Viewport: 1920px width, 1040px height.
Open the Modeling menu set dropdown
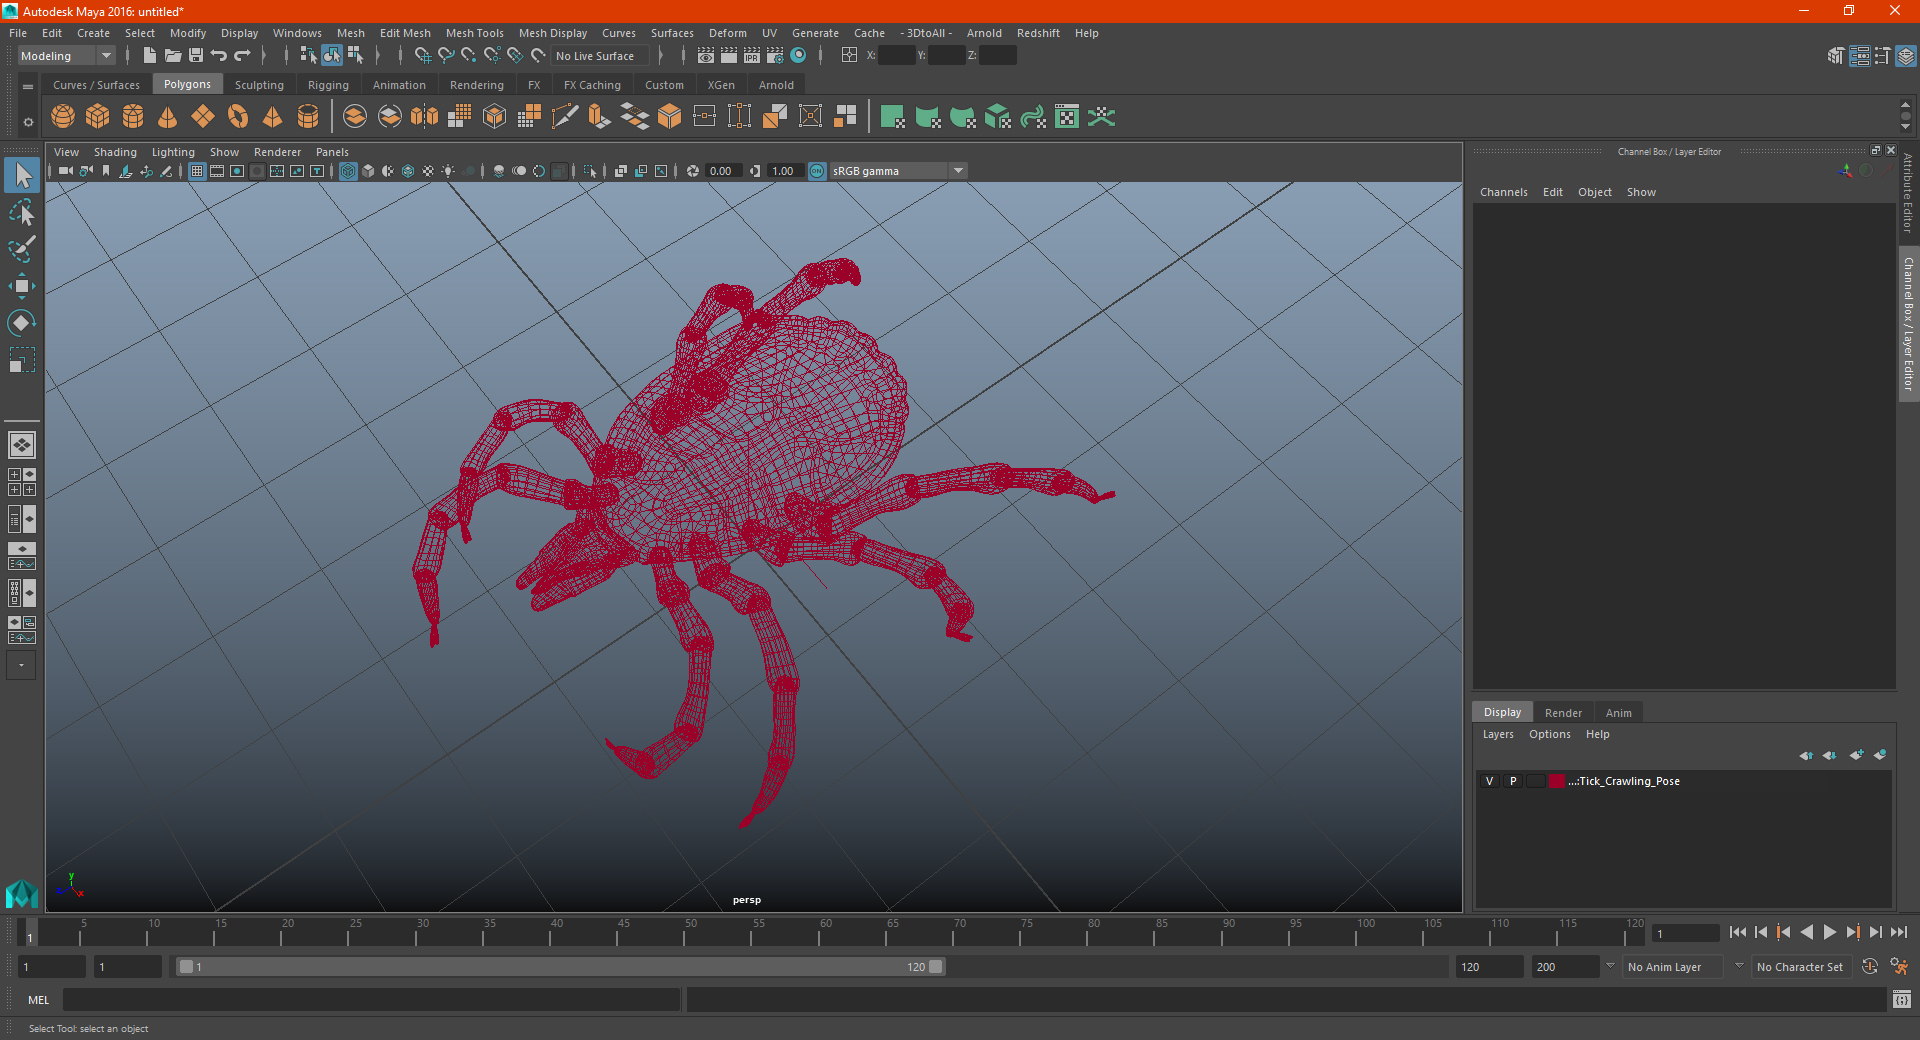(x=66, y=56)
